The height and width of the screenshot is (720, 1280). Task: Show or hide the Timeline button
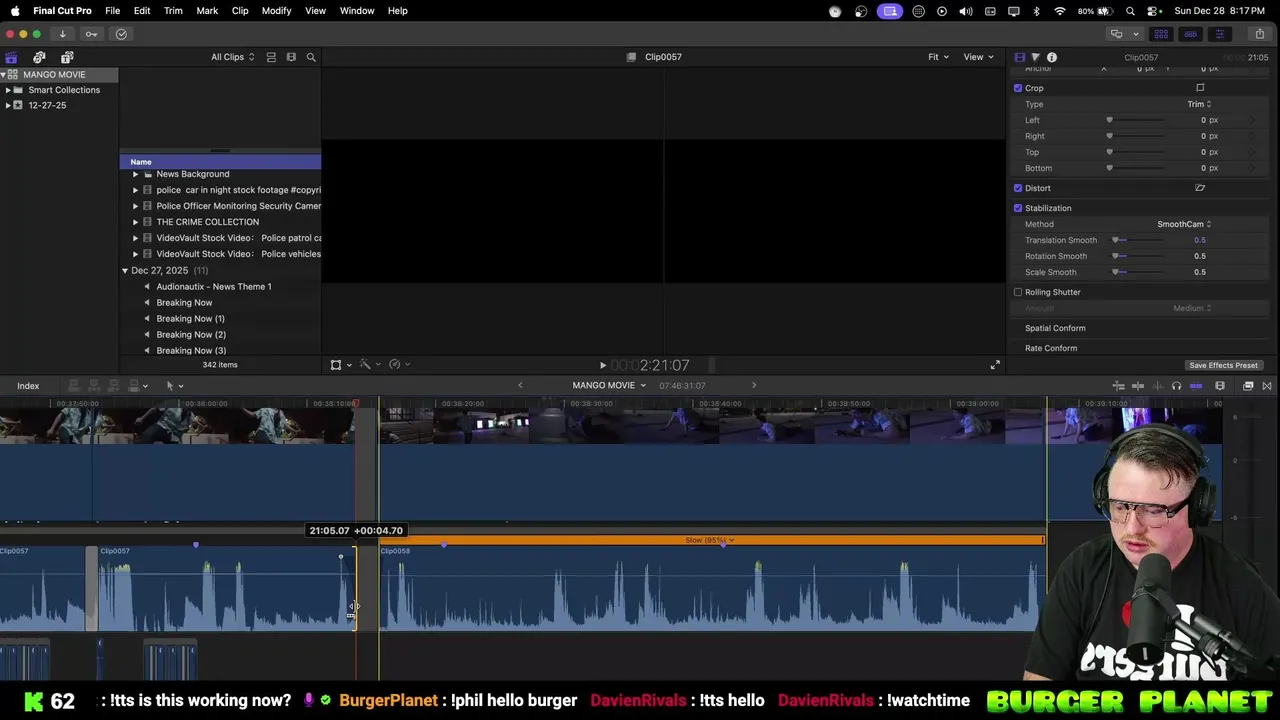click(1190, 34)
